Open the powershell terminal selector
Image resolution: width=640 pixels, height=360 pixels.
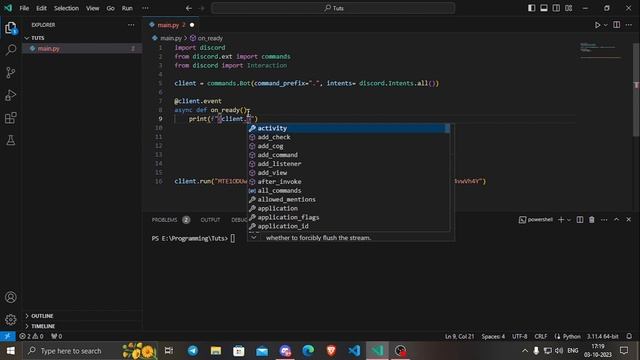coord(536,220)
